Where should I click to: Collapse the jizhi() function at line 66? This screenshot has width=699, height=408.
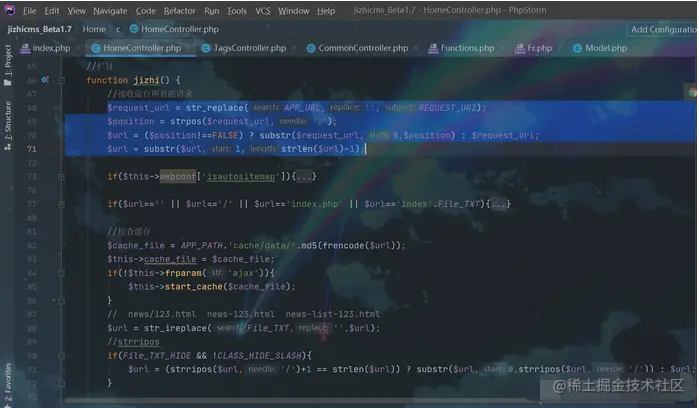click(62, 80)
